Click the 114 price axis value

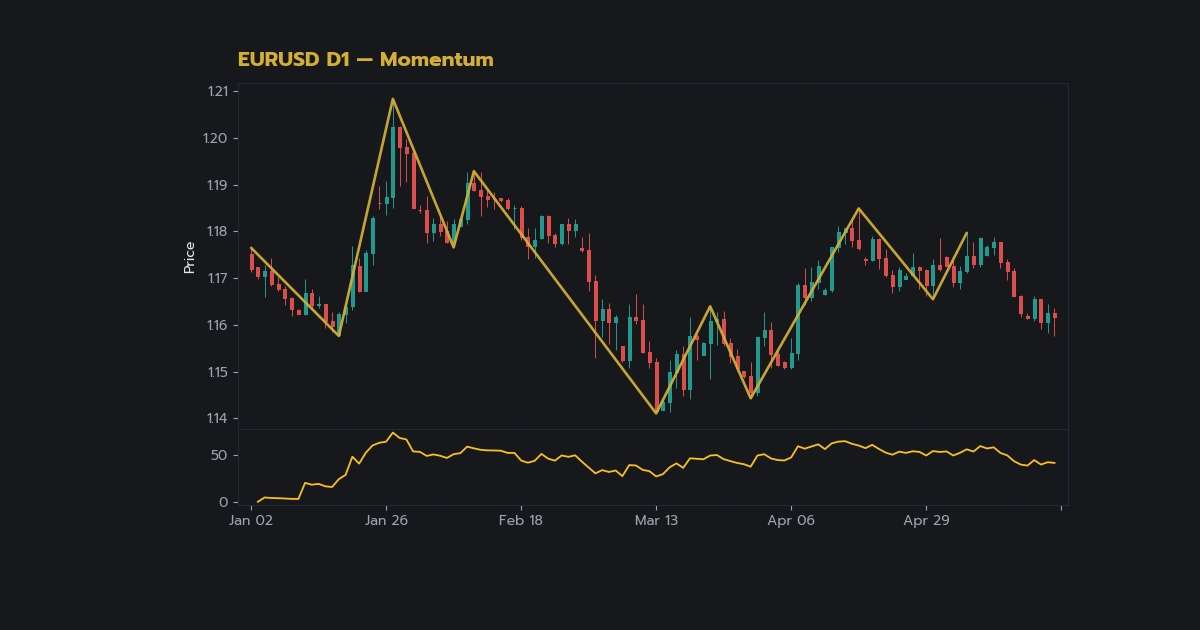click(218, 418)
